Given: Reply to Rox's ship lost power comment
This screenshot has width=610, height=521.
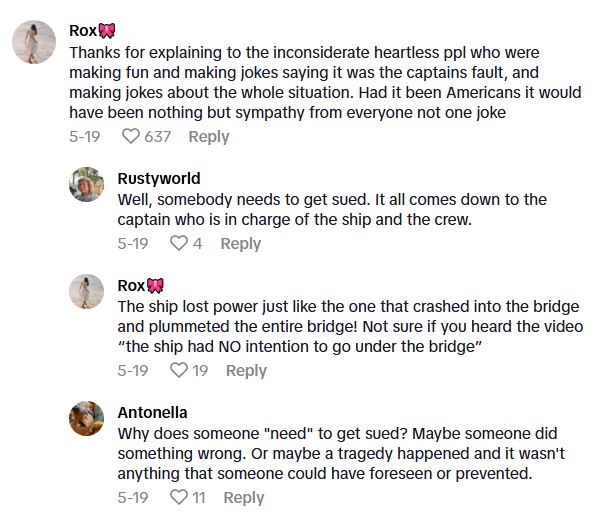Looking at the screenshot, I should tap(246, 371).
